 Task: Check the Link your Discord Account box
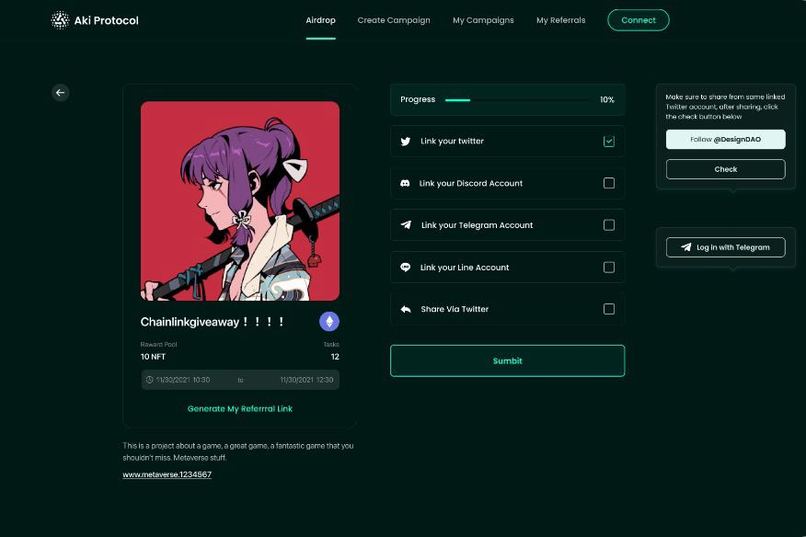[609, 183]
